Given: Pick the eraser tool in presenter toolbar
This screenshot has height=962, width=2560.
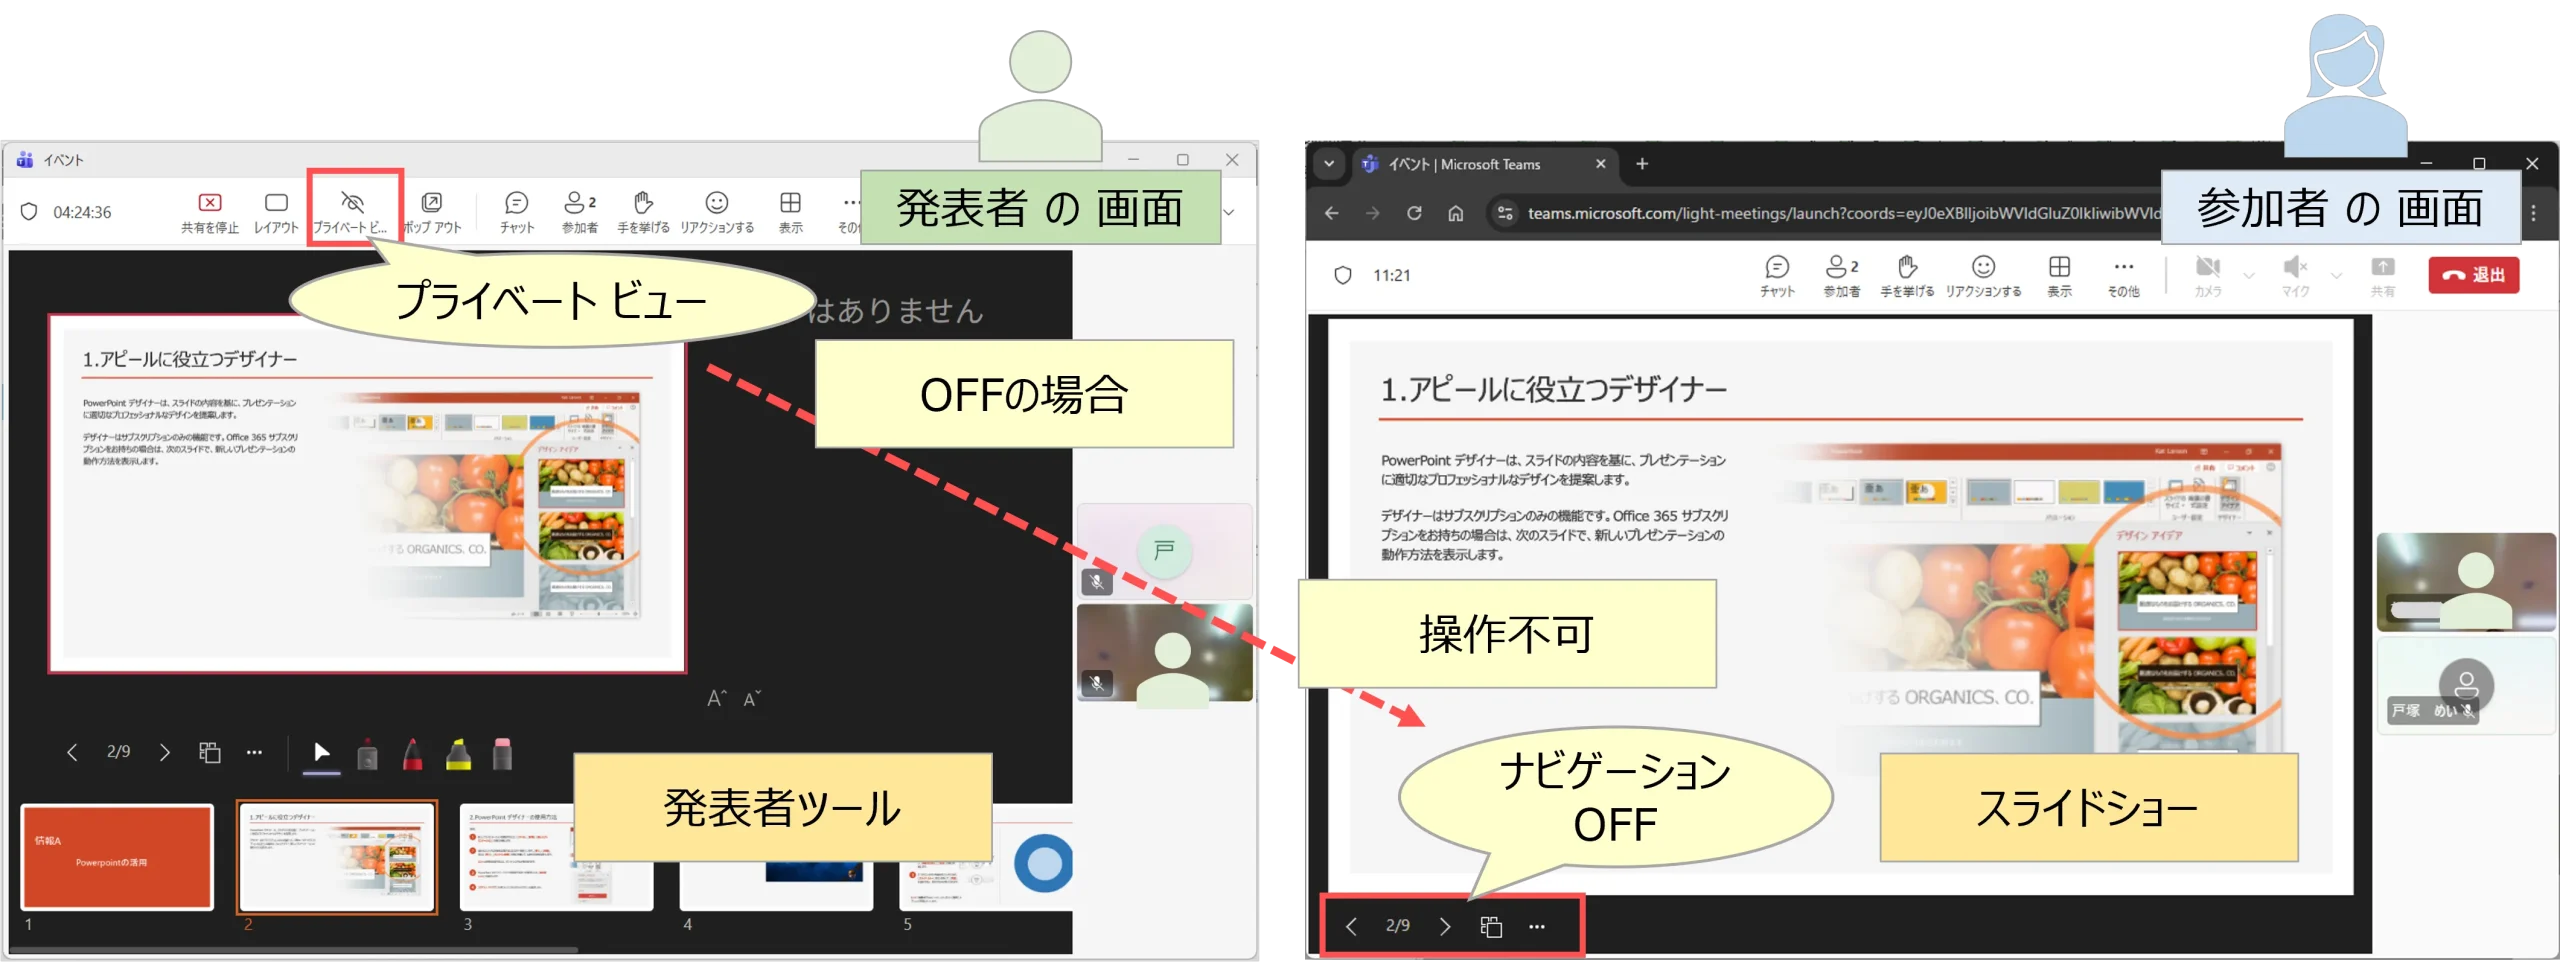Looking at the screenshot, I should (502, 754).
